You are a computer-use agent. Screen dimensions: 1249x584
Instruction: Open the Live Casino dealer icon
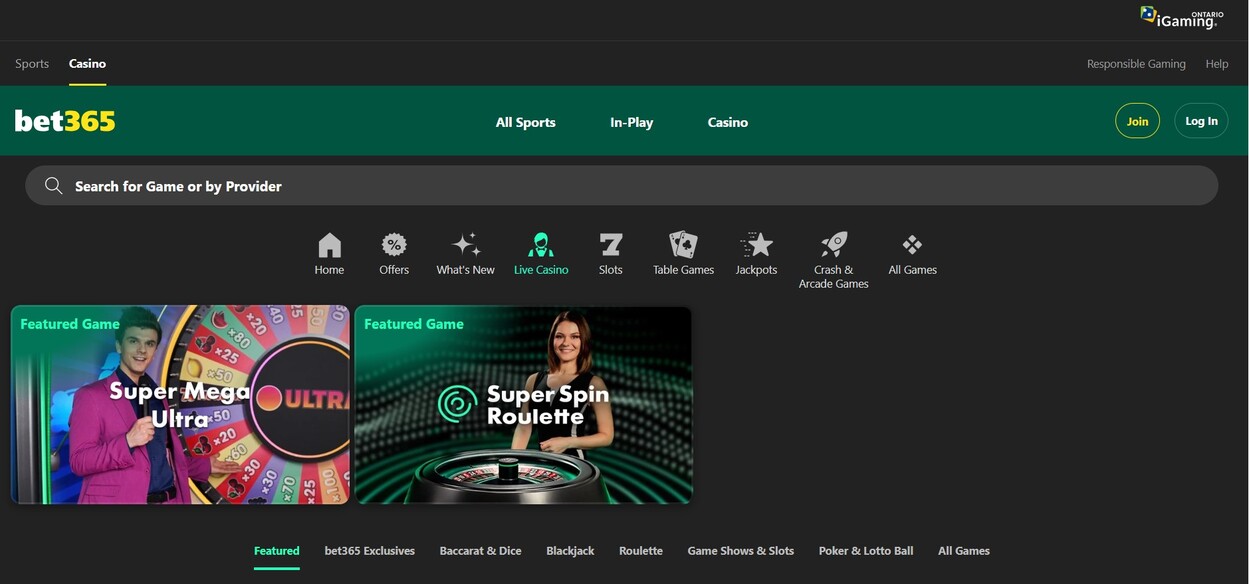point(541,245)
